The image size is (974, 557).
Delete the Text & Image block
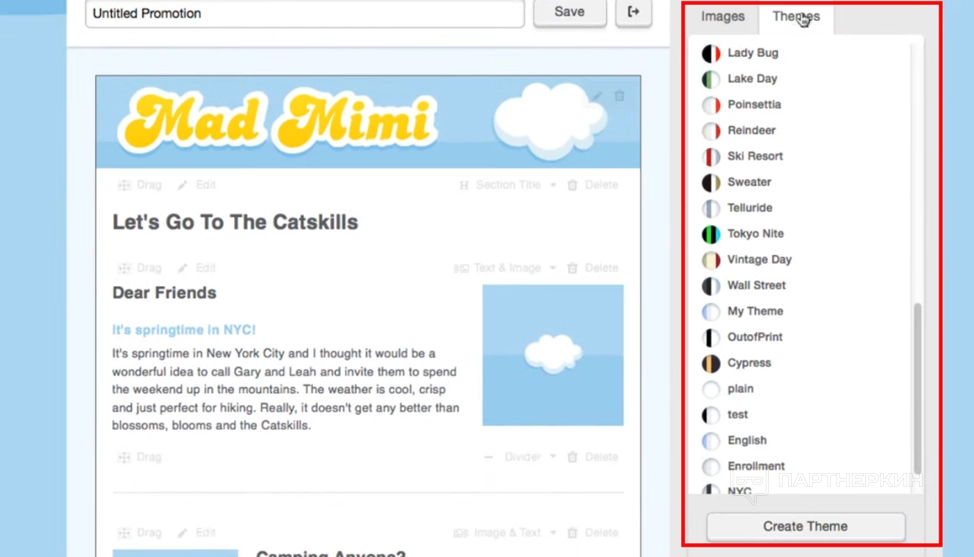593,268
